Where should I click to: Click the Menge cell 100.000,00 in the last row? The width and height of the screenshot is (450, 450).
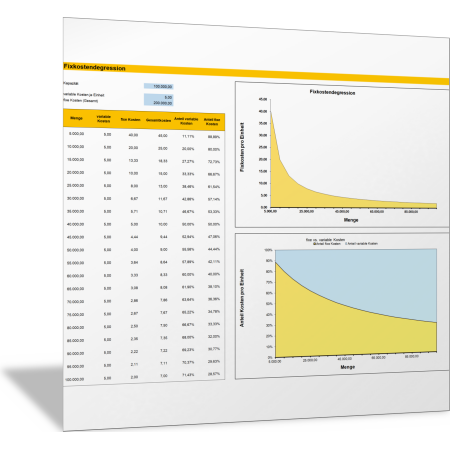point(75,379)
